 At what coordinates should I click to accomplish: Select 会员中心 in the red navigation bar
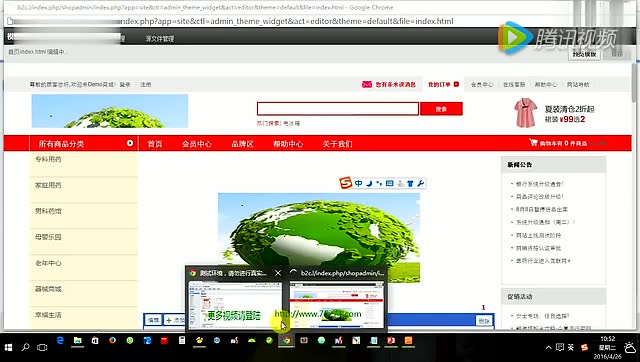point(197,144)
